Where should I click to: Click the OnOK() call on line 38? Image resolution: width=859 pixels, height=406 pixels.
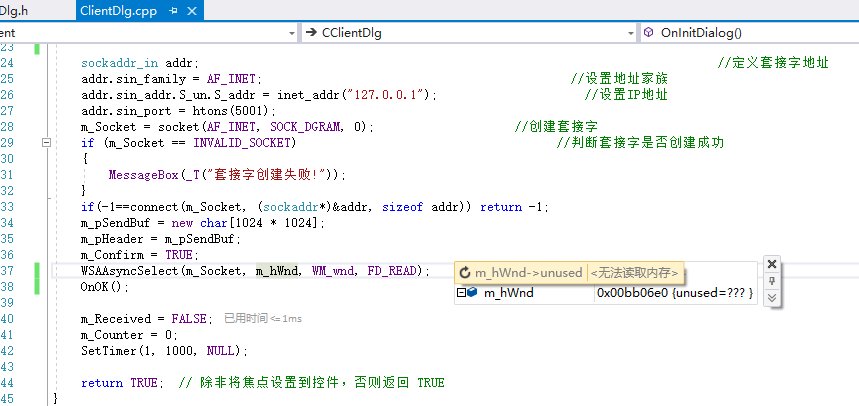[105, 287]
